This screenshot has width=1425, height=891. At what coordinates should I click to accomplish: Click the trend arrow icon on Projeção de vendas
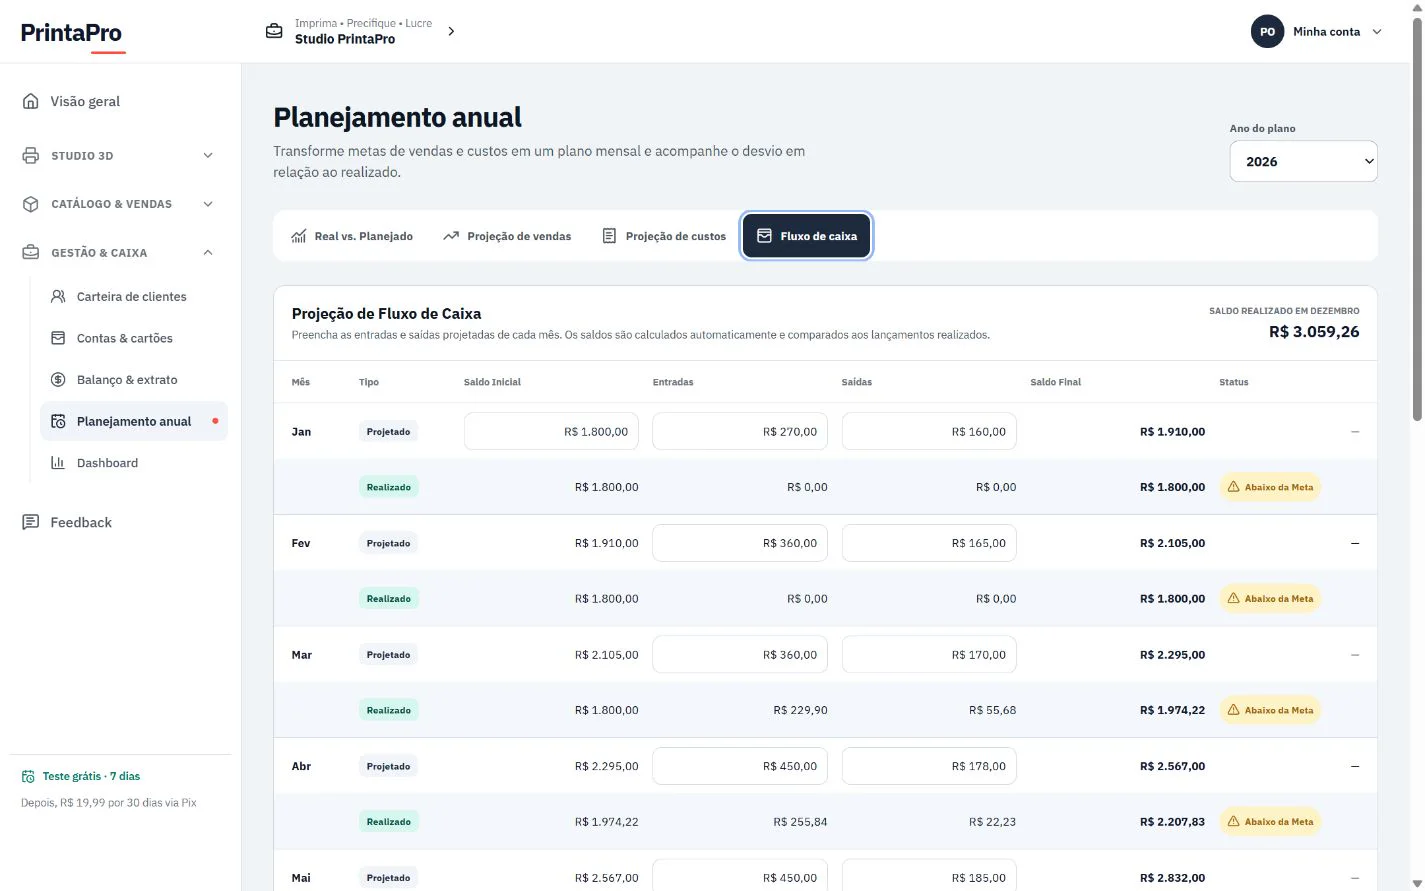(451, 236)
